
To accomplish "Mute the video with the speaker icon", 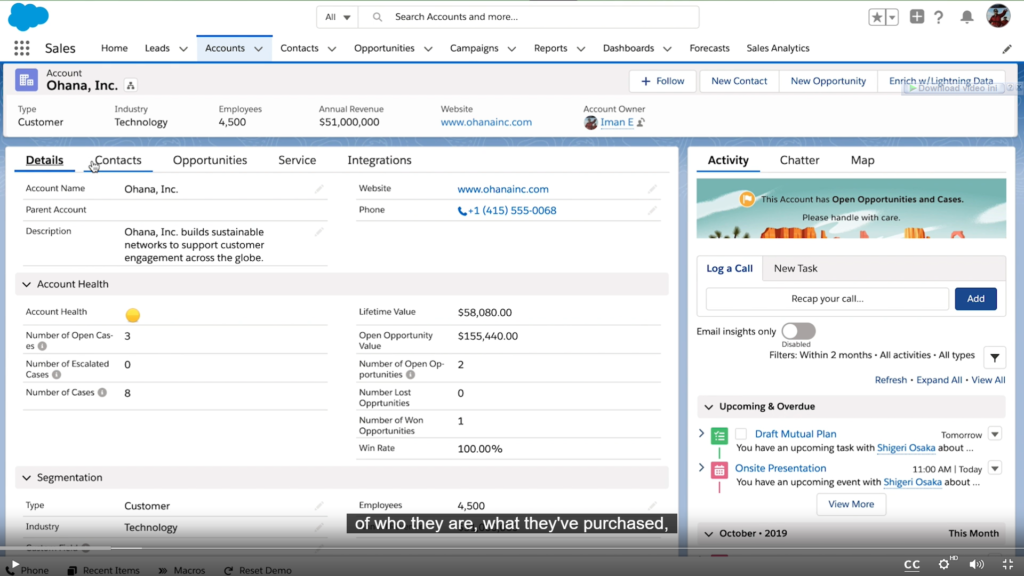I will 977,564.
